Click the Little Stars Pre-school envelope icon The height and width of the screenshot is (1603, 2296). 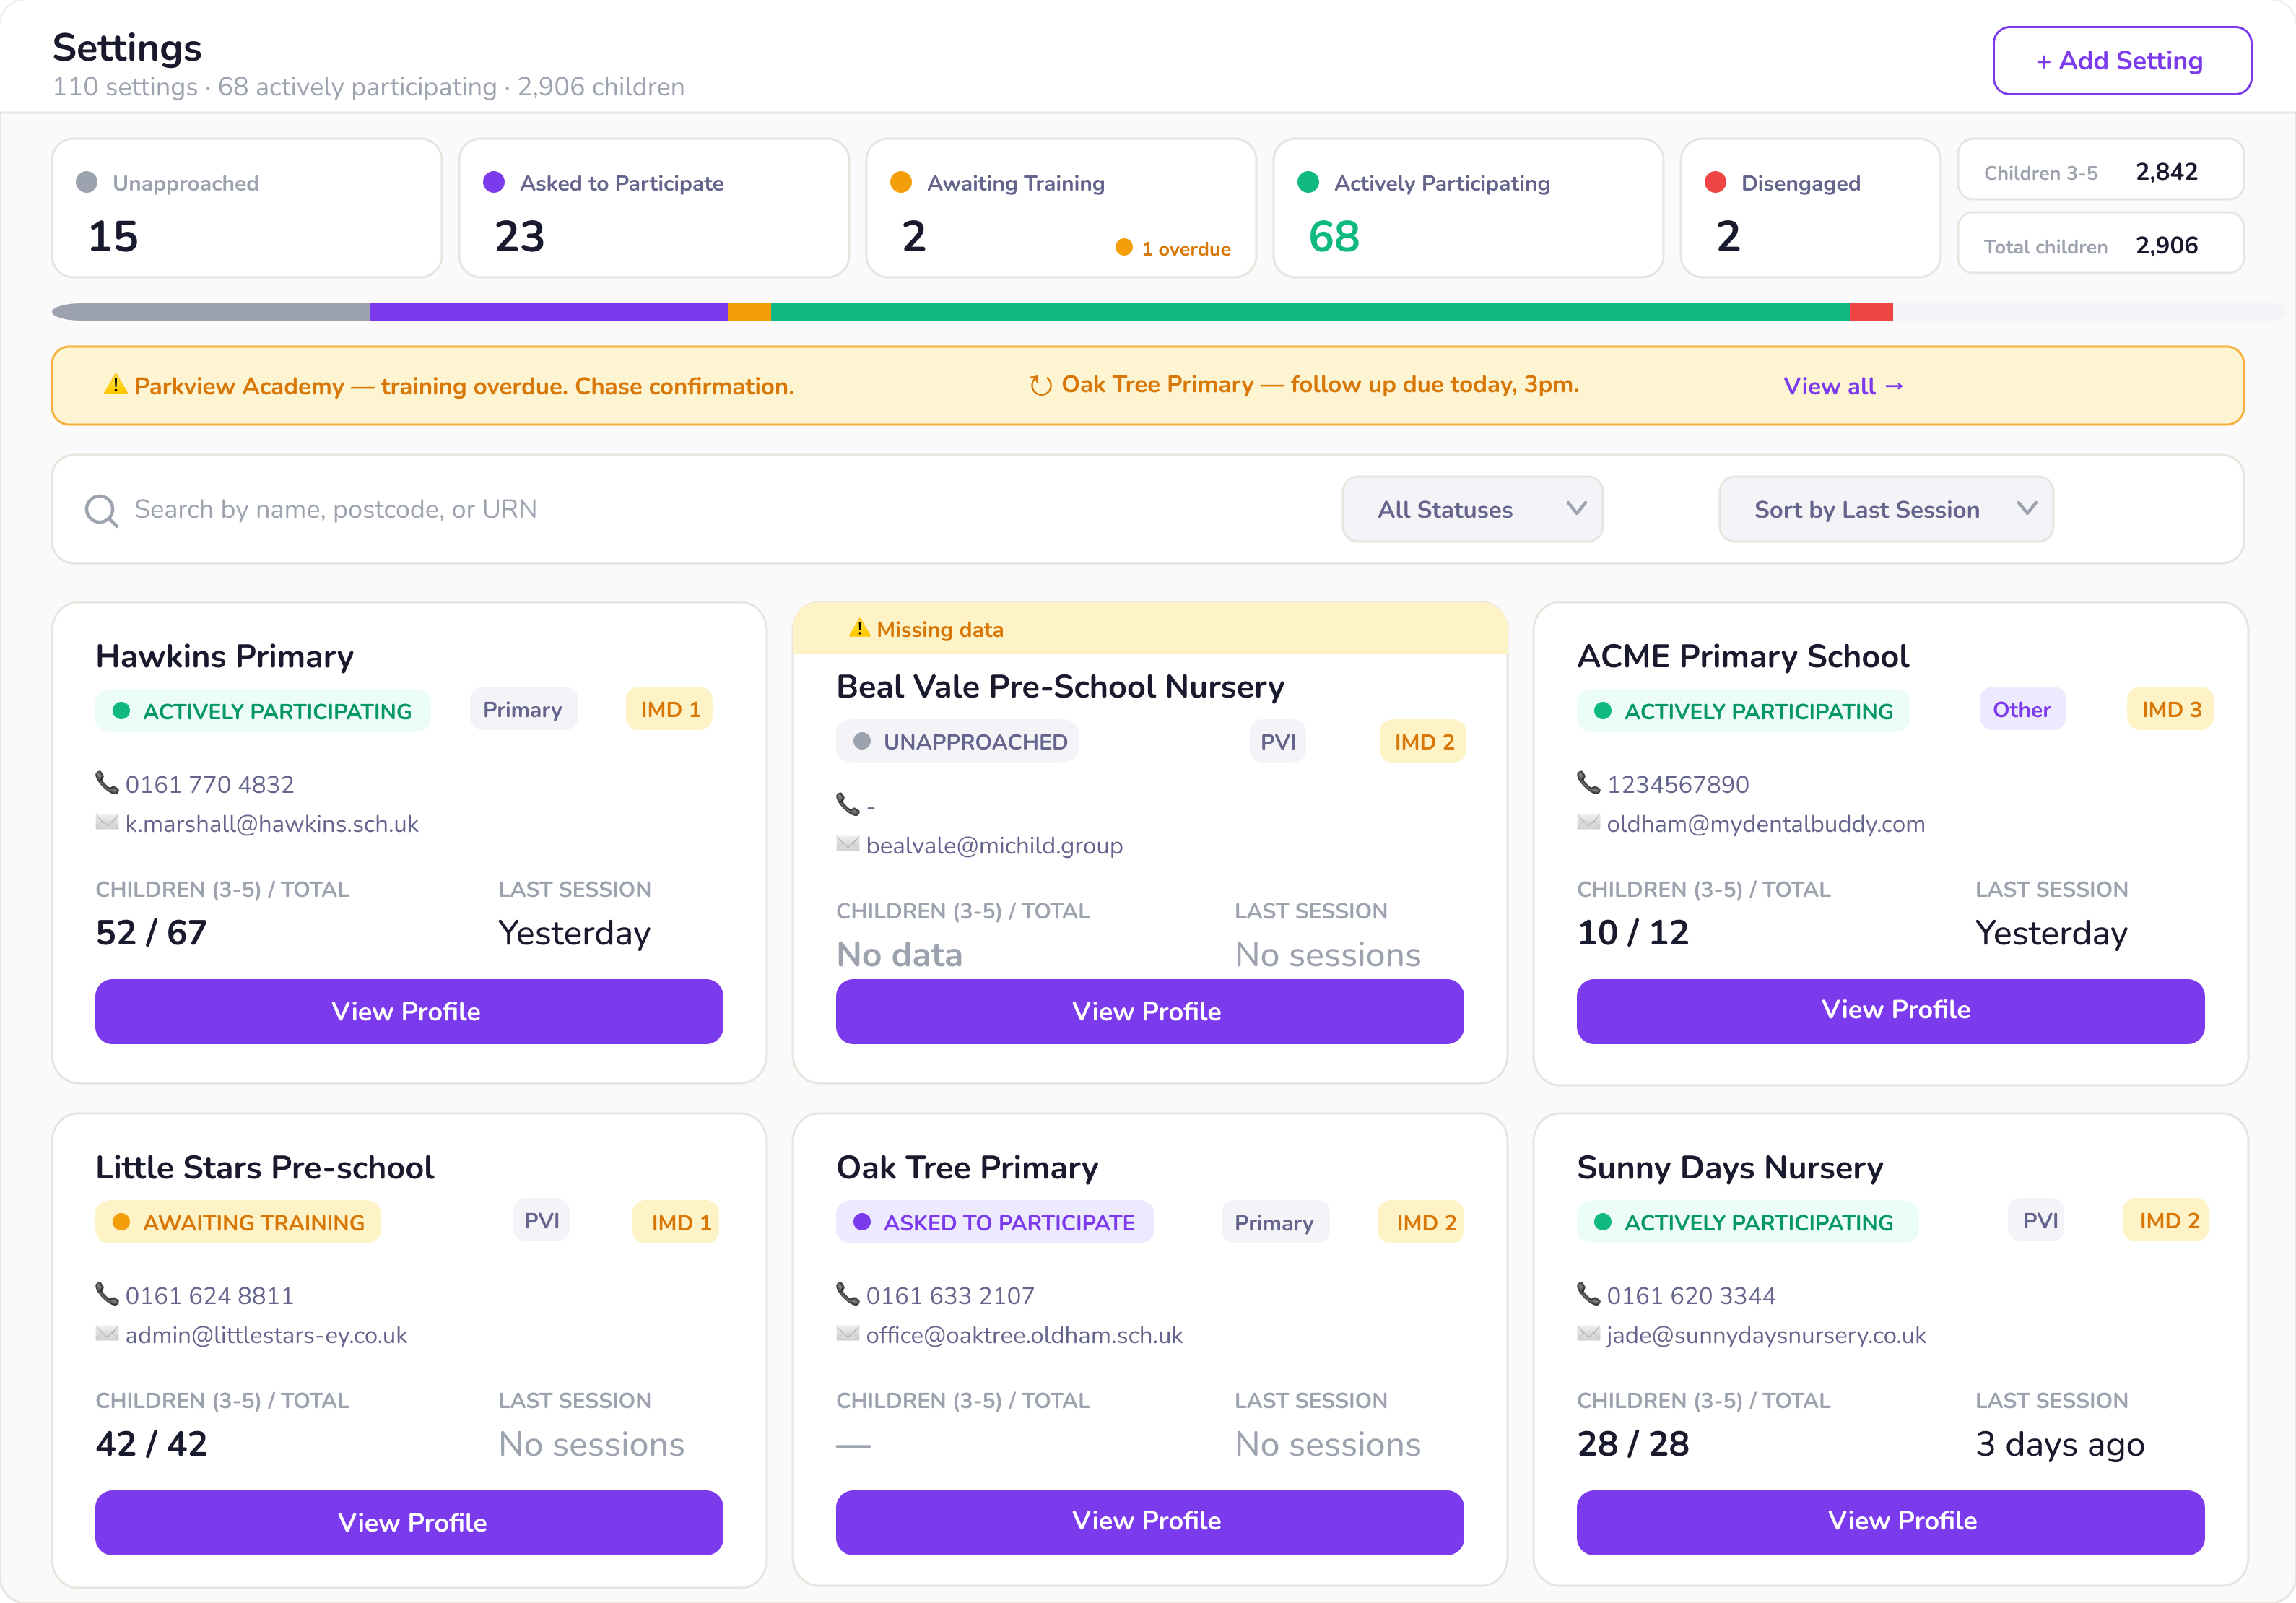pos(107,1333)
